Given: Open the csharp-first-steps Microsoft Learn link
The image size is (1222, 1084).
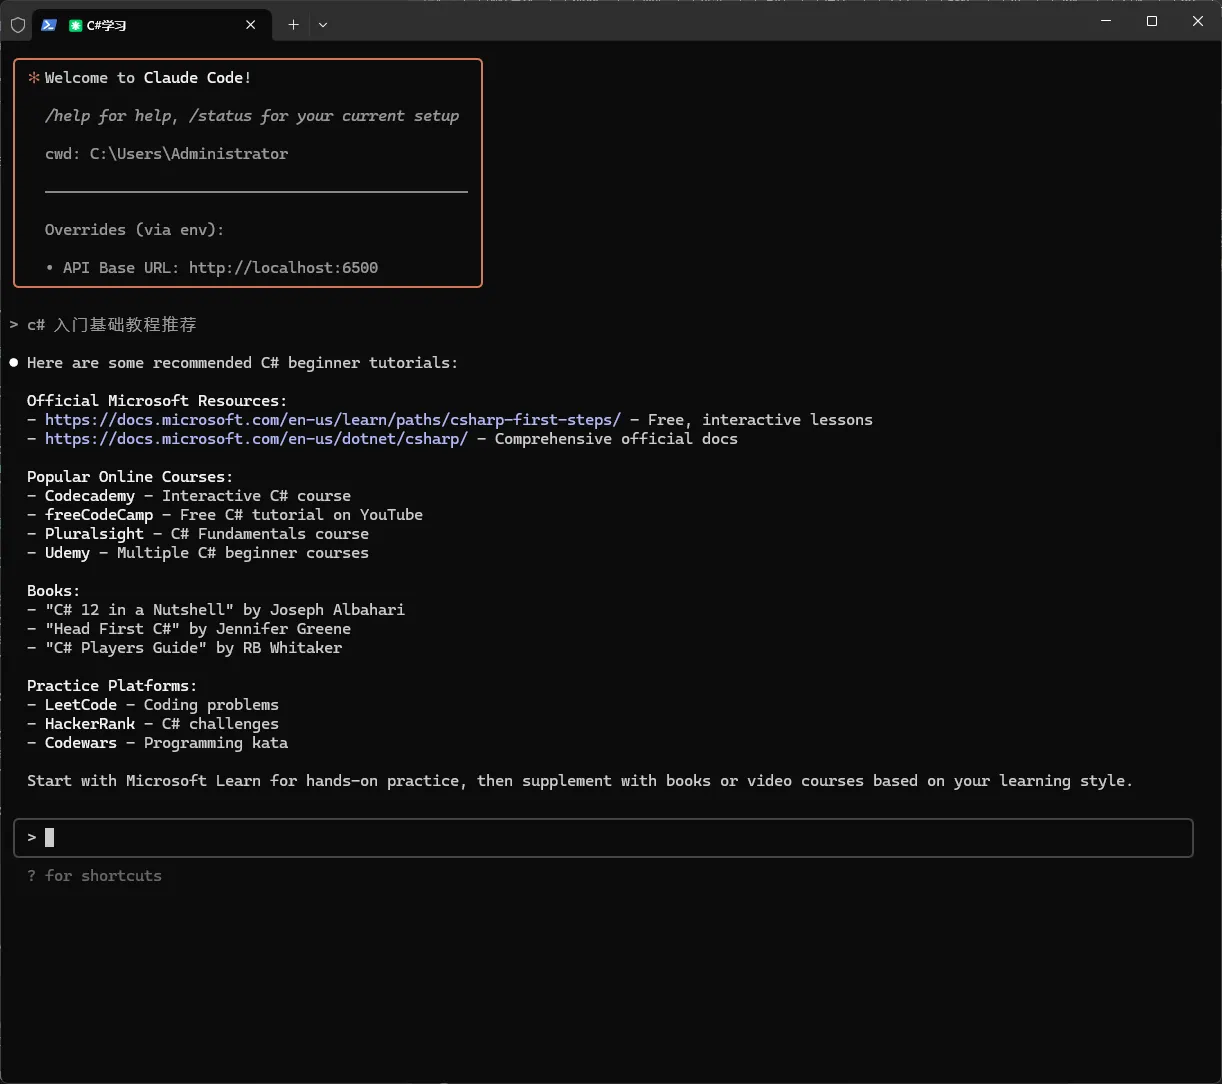Looking at the screenshot, I should (x=332, y=420).
